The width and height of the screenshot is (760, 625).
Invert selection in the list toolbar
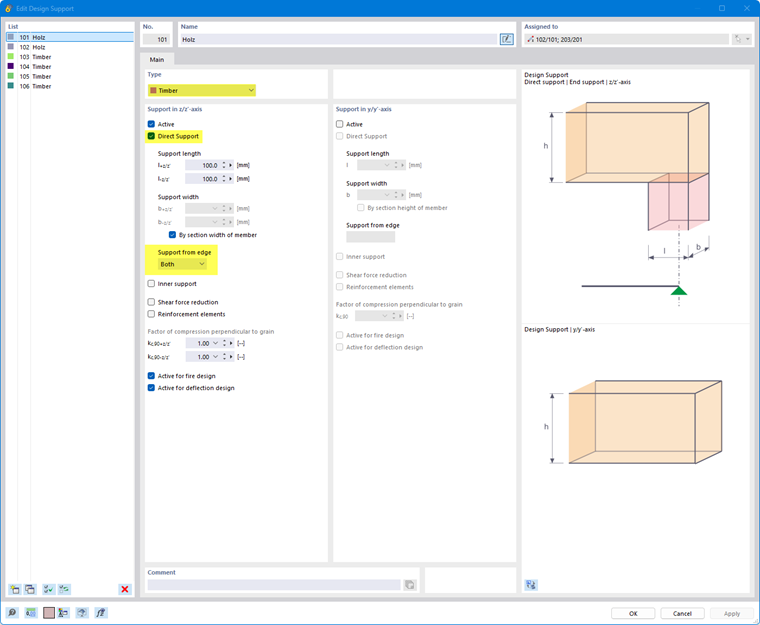coord(64,589)
